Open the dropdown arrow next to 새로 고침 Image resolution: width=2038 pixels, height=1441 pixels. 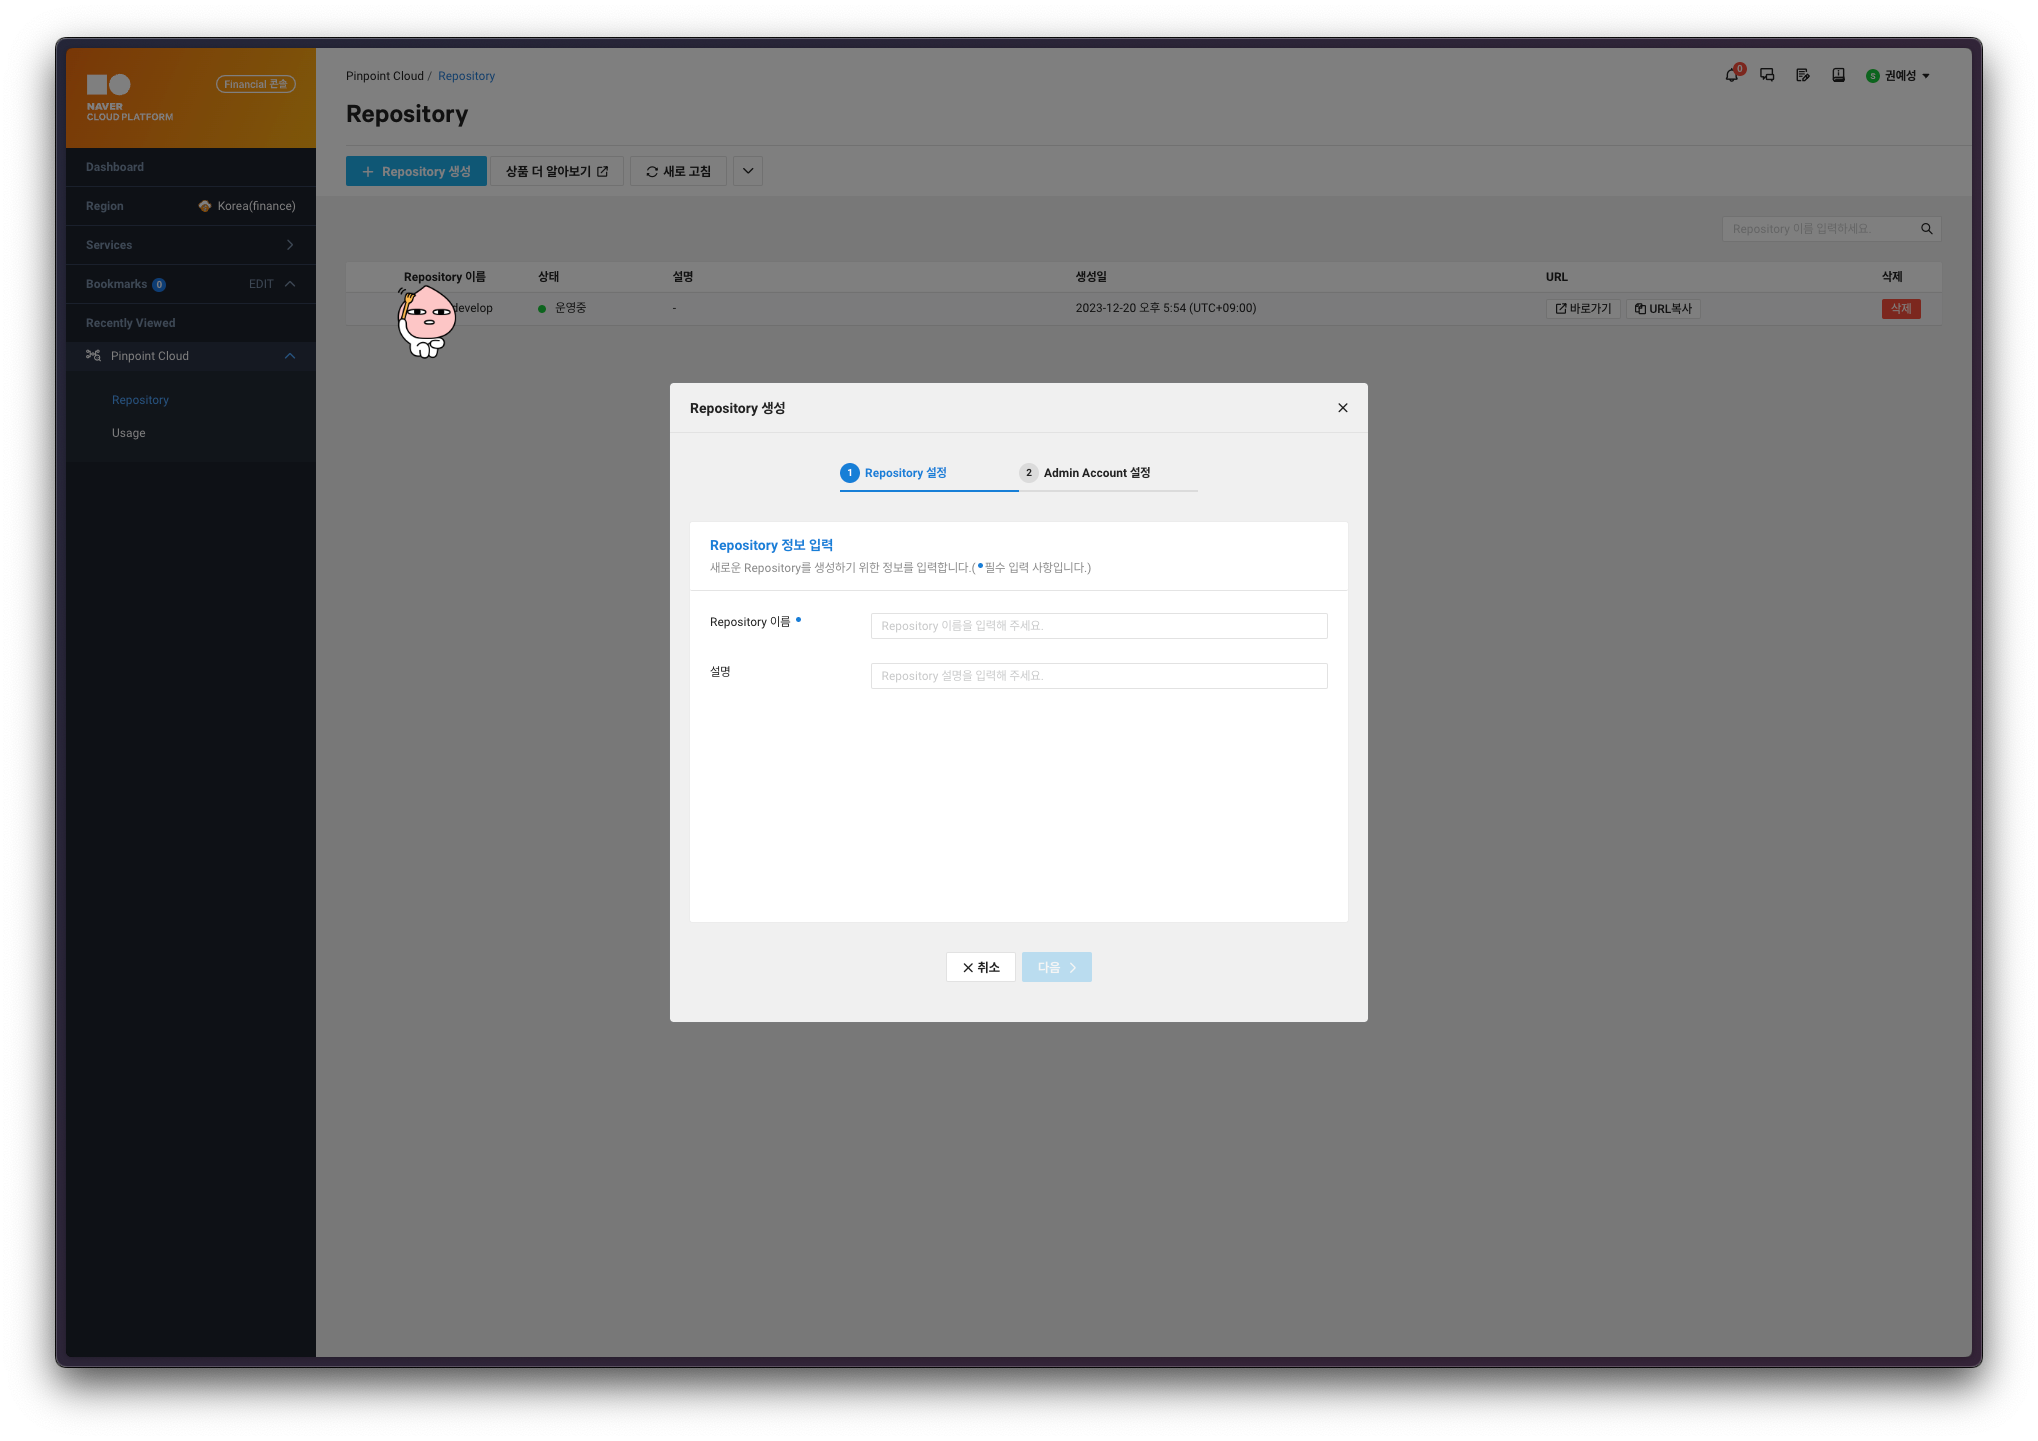point(747,171)
